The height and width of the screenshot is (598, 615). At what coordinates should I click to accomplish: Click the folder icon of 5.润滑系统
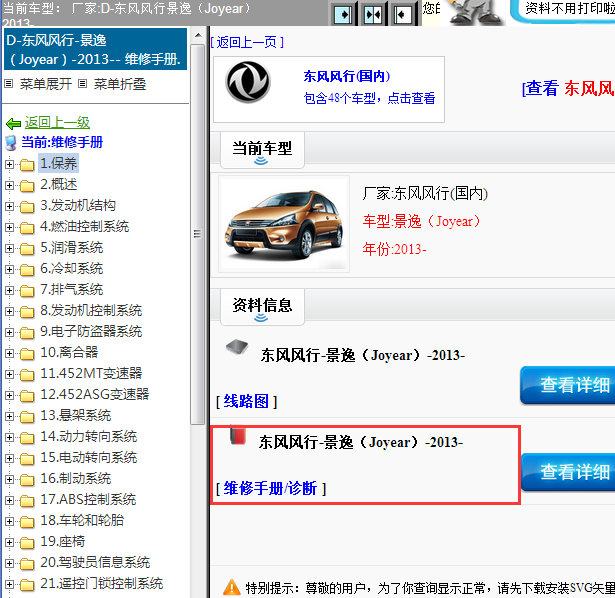coord(27,249)
